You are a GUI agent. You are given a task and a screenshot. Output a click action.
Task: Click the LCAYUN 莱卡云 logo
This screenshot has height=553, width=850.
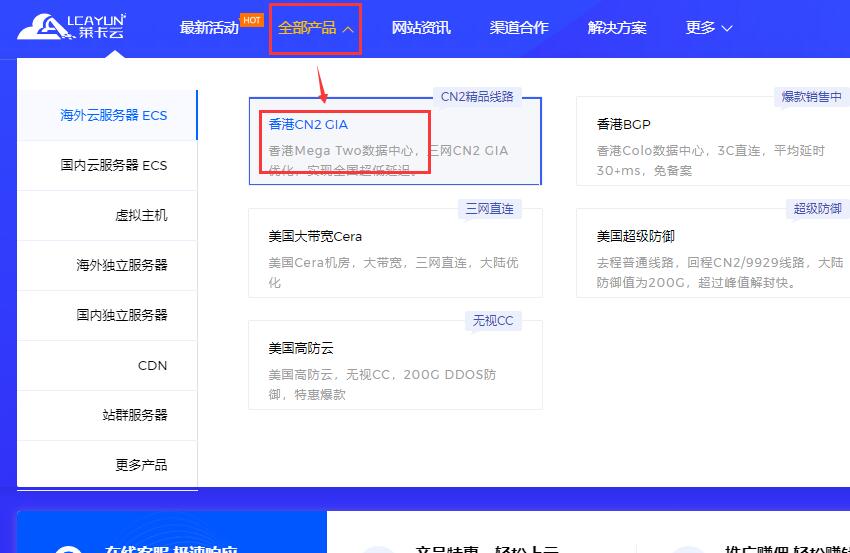click(x=71, y=27)
